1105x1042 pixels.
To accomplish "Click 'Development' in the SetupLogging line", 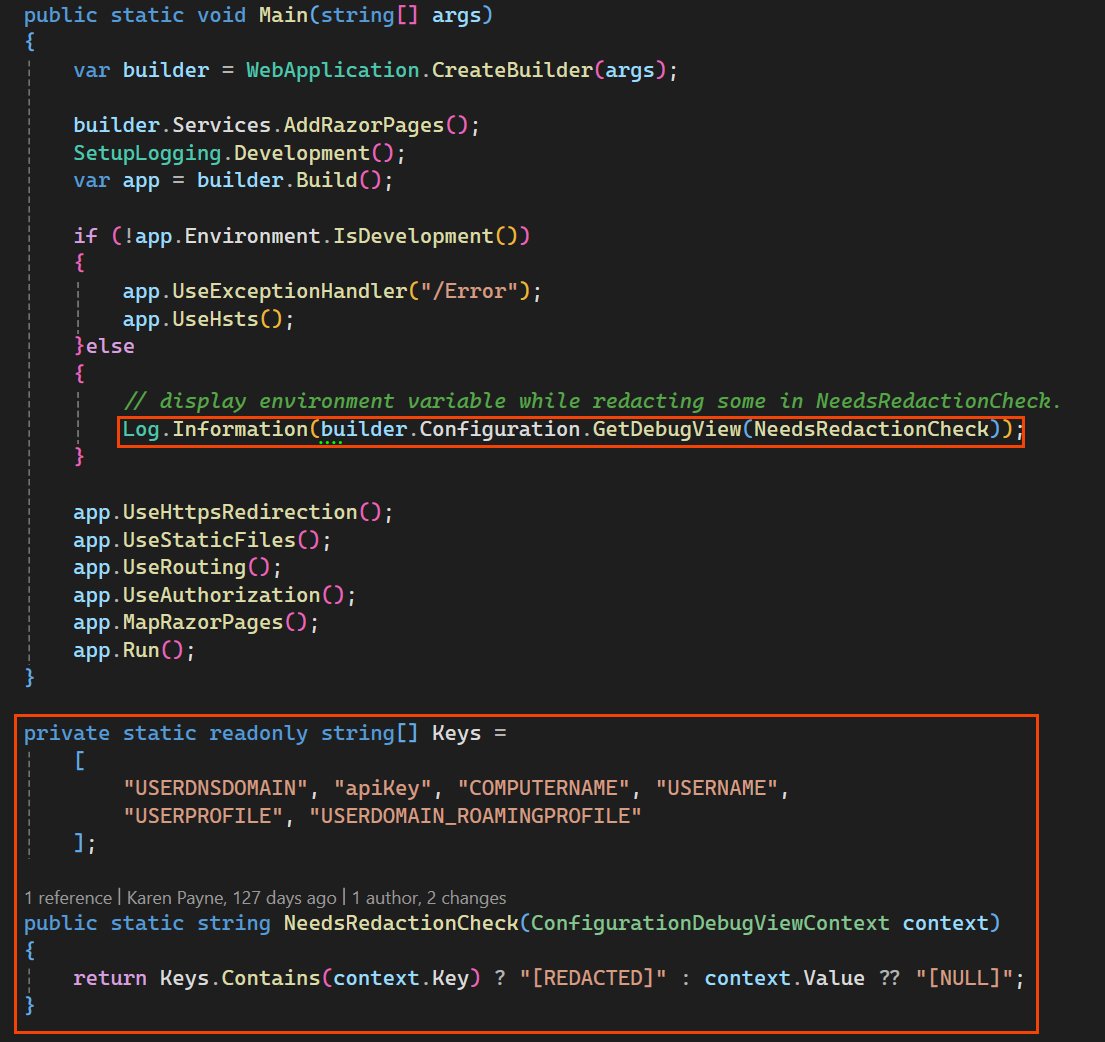I will click(302, 153).
